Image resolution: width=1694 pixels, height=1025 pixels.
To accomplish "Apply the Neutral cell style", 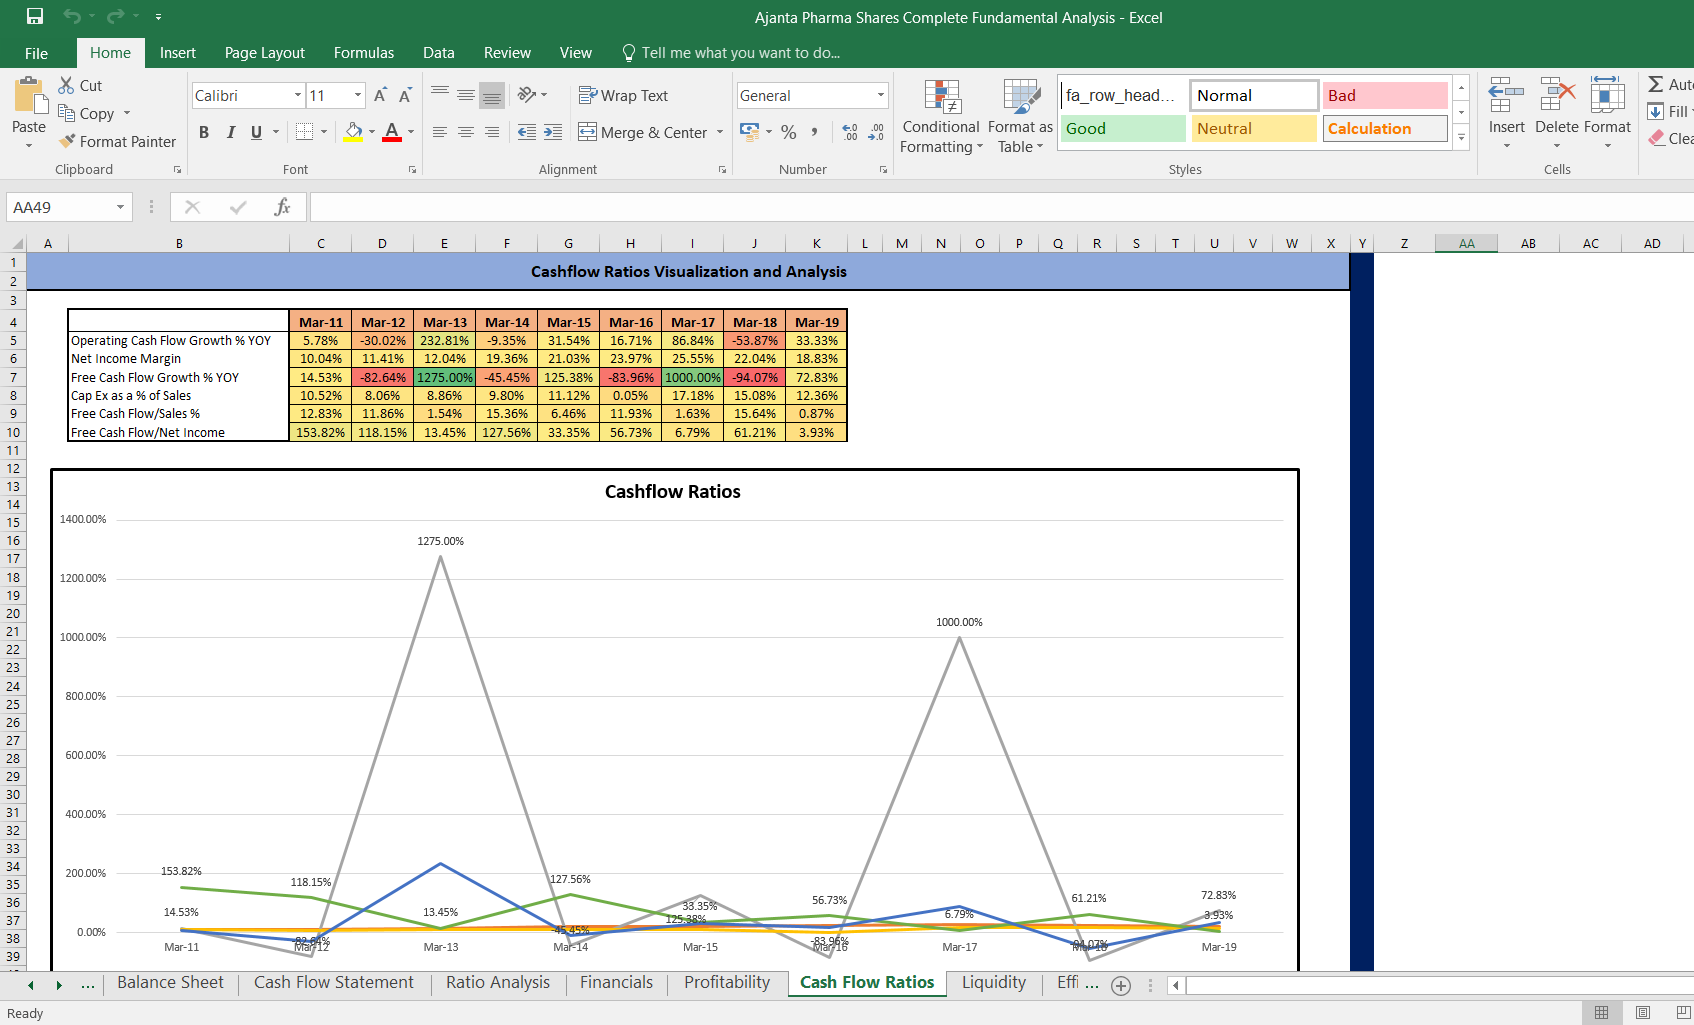I will [1254, 128].
